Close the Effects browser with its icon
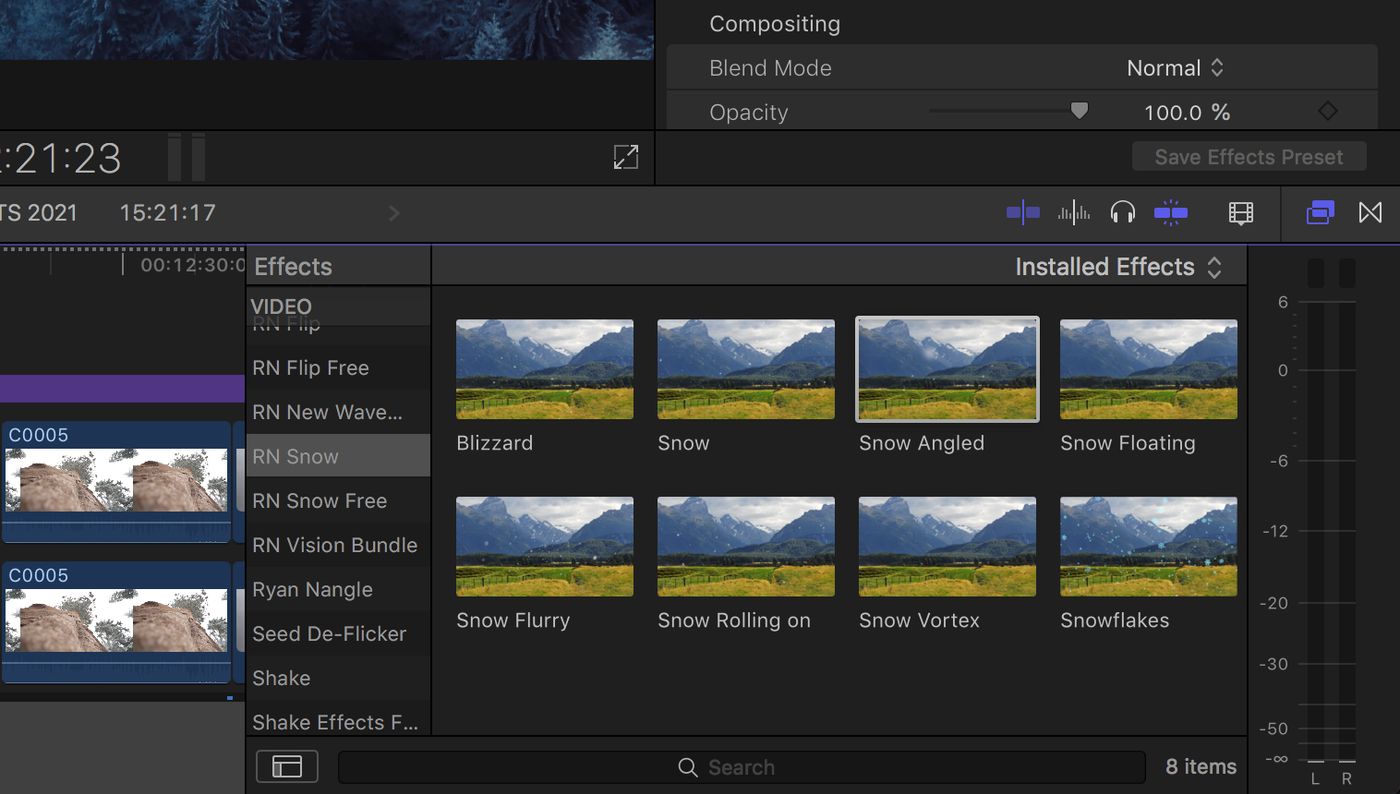 (1320, 213)
